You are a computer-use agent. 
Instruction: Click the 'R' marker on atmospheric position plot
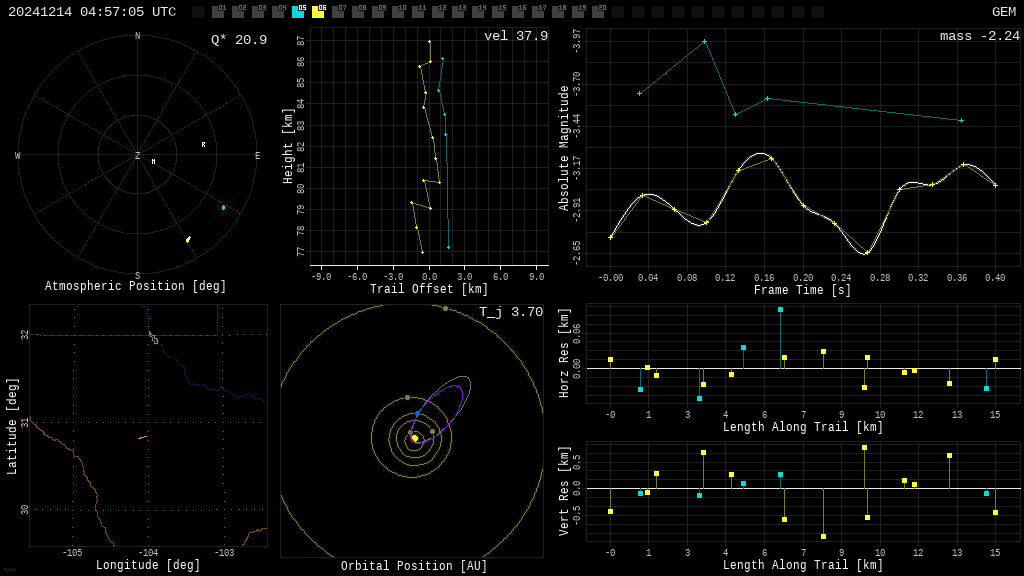203,145
